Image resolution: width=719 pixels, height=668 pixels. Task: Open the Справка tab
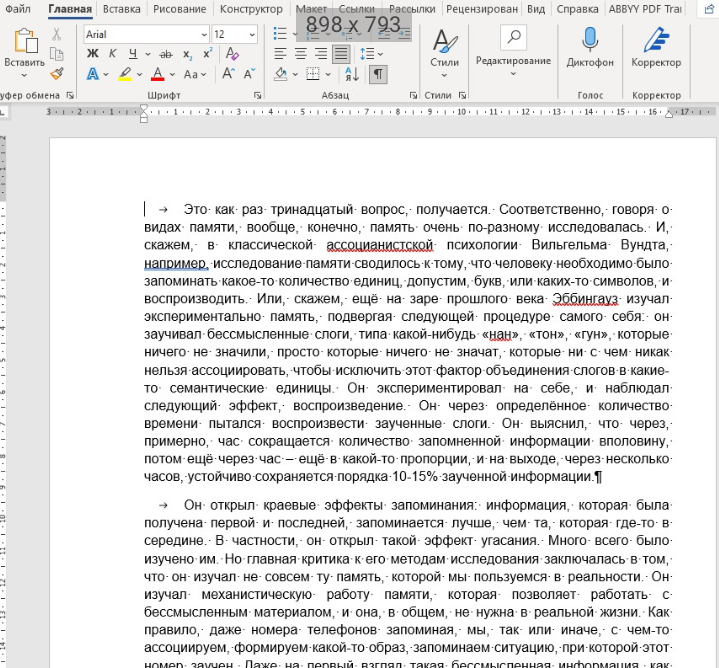[x=577, y=9]
